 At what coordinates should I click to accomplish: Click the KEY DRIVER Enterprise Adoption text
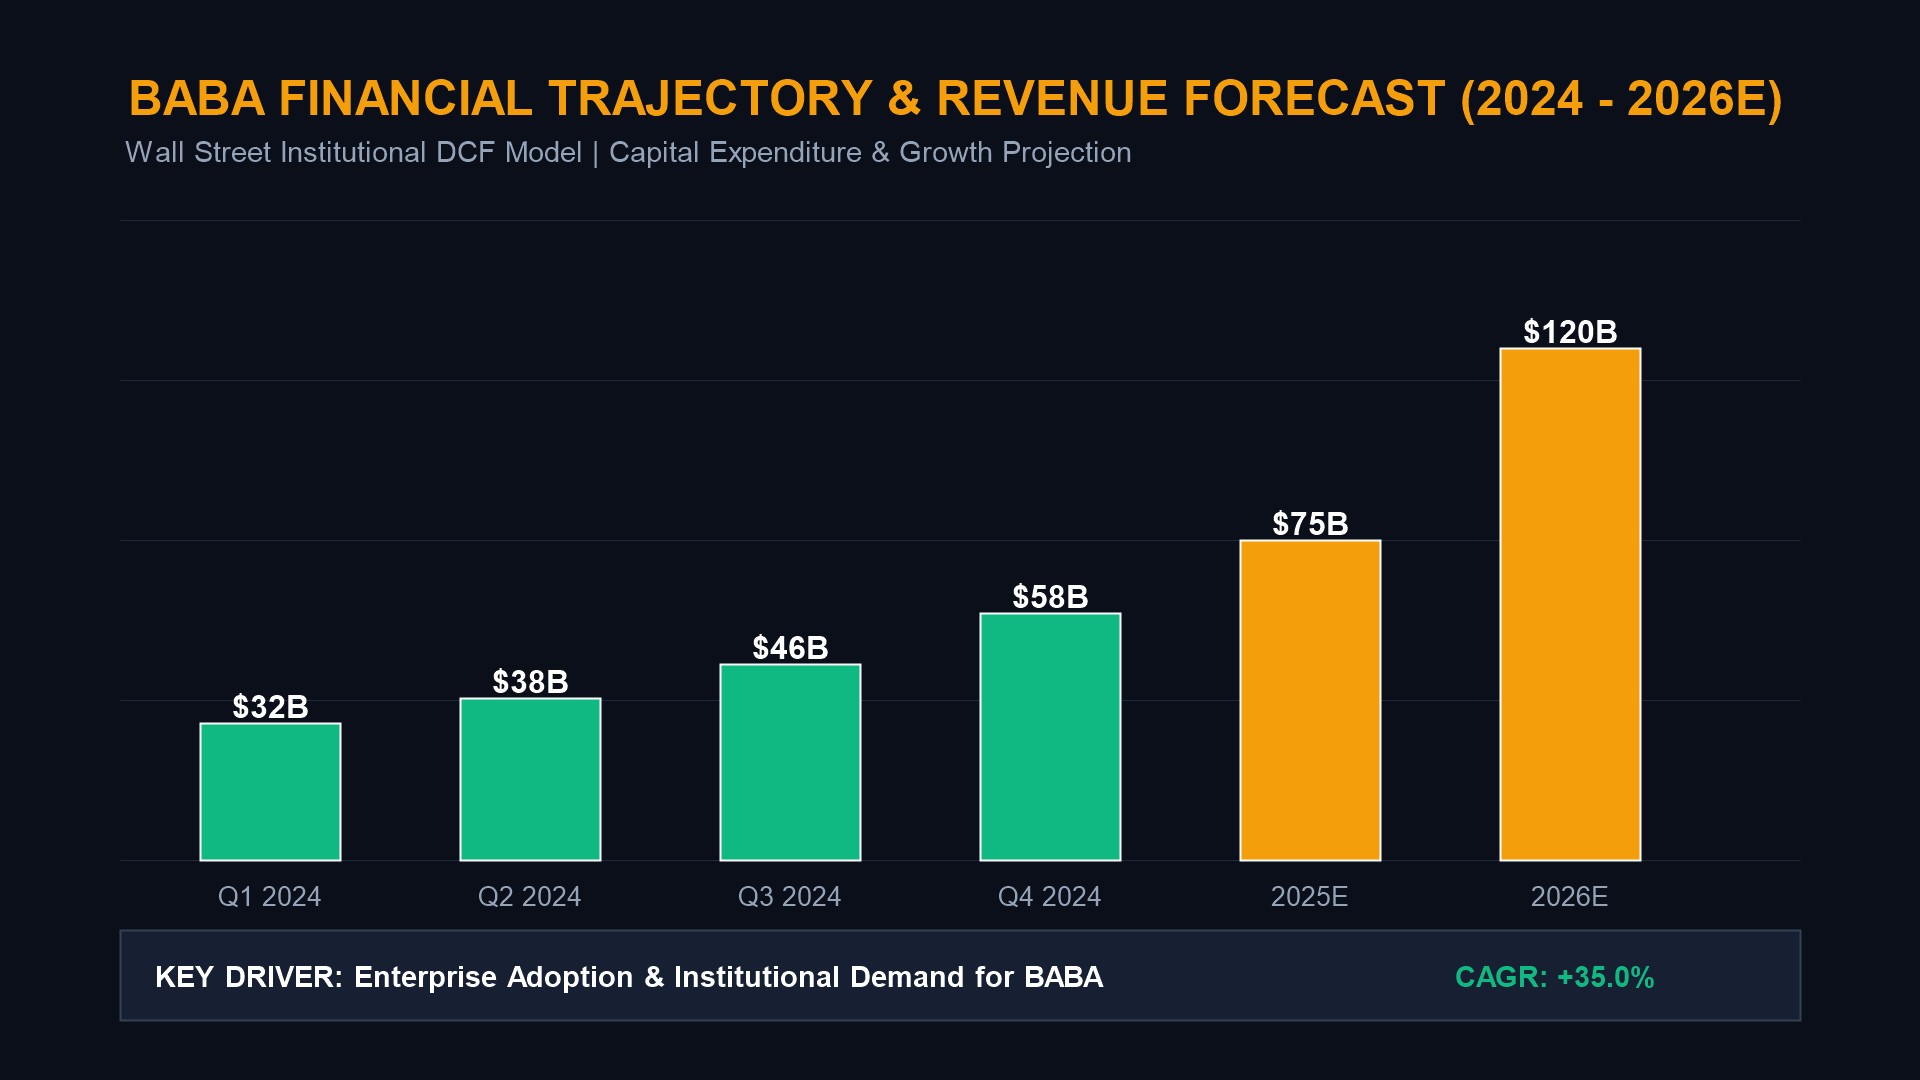(629, 976)
